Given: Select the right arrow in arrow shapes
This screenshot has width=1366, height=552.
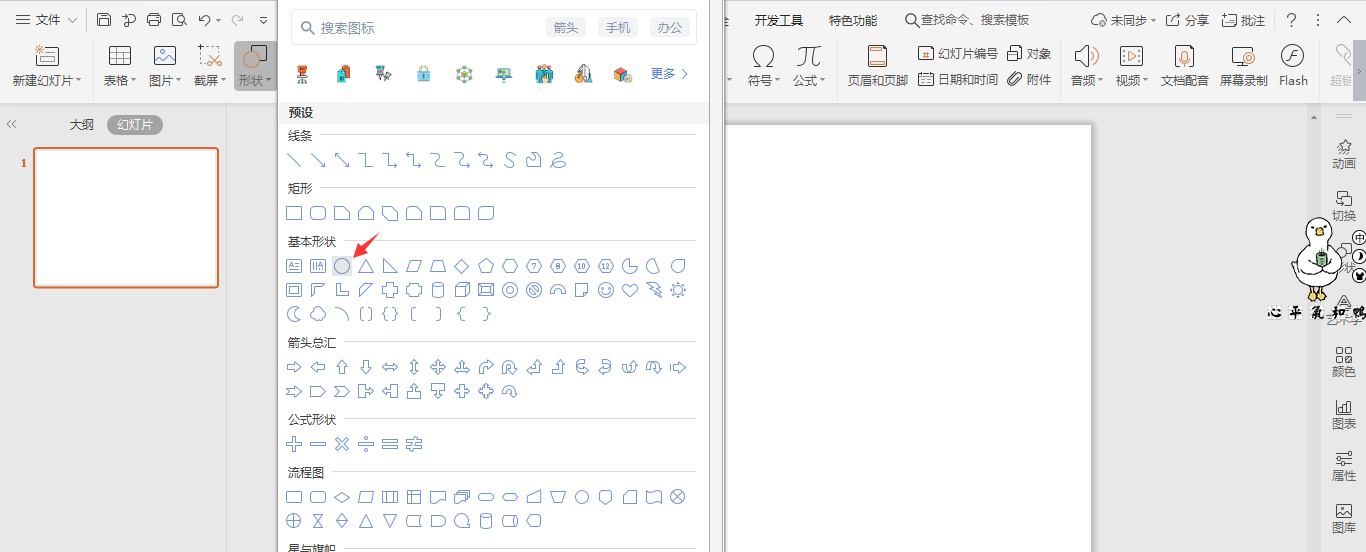Looking at the screenshot, I should click(294, 367).
